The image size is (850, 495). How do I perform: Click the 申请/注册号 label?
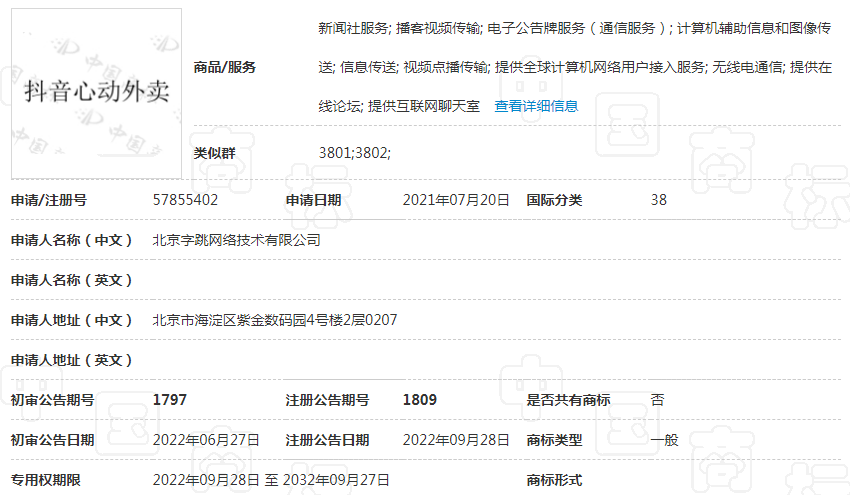point(49,200)
